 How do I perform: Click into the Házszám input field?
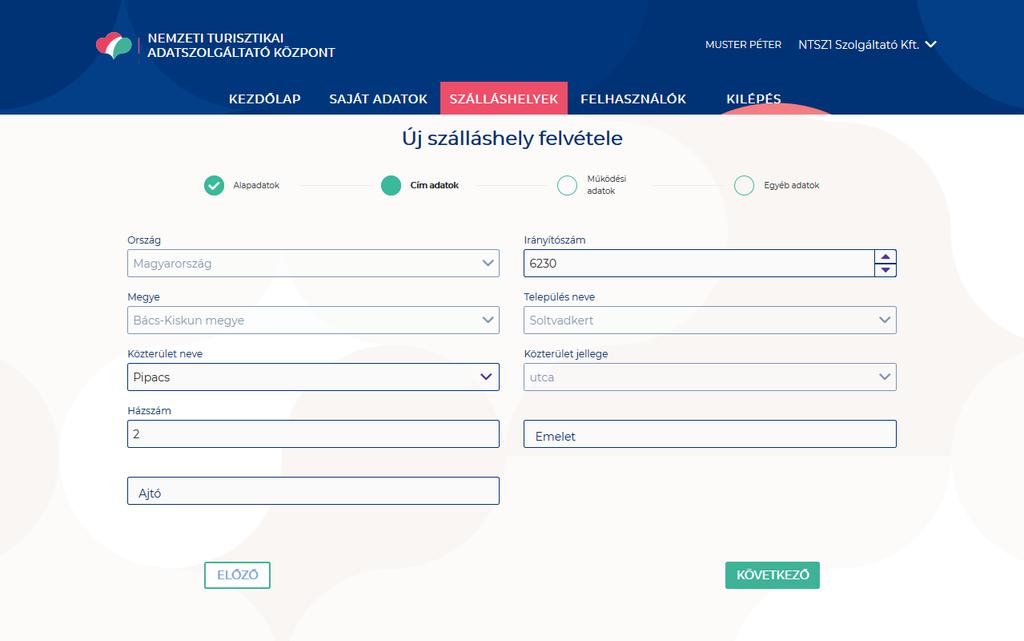click(313, 433)
